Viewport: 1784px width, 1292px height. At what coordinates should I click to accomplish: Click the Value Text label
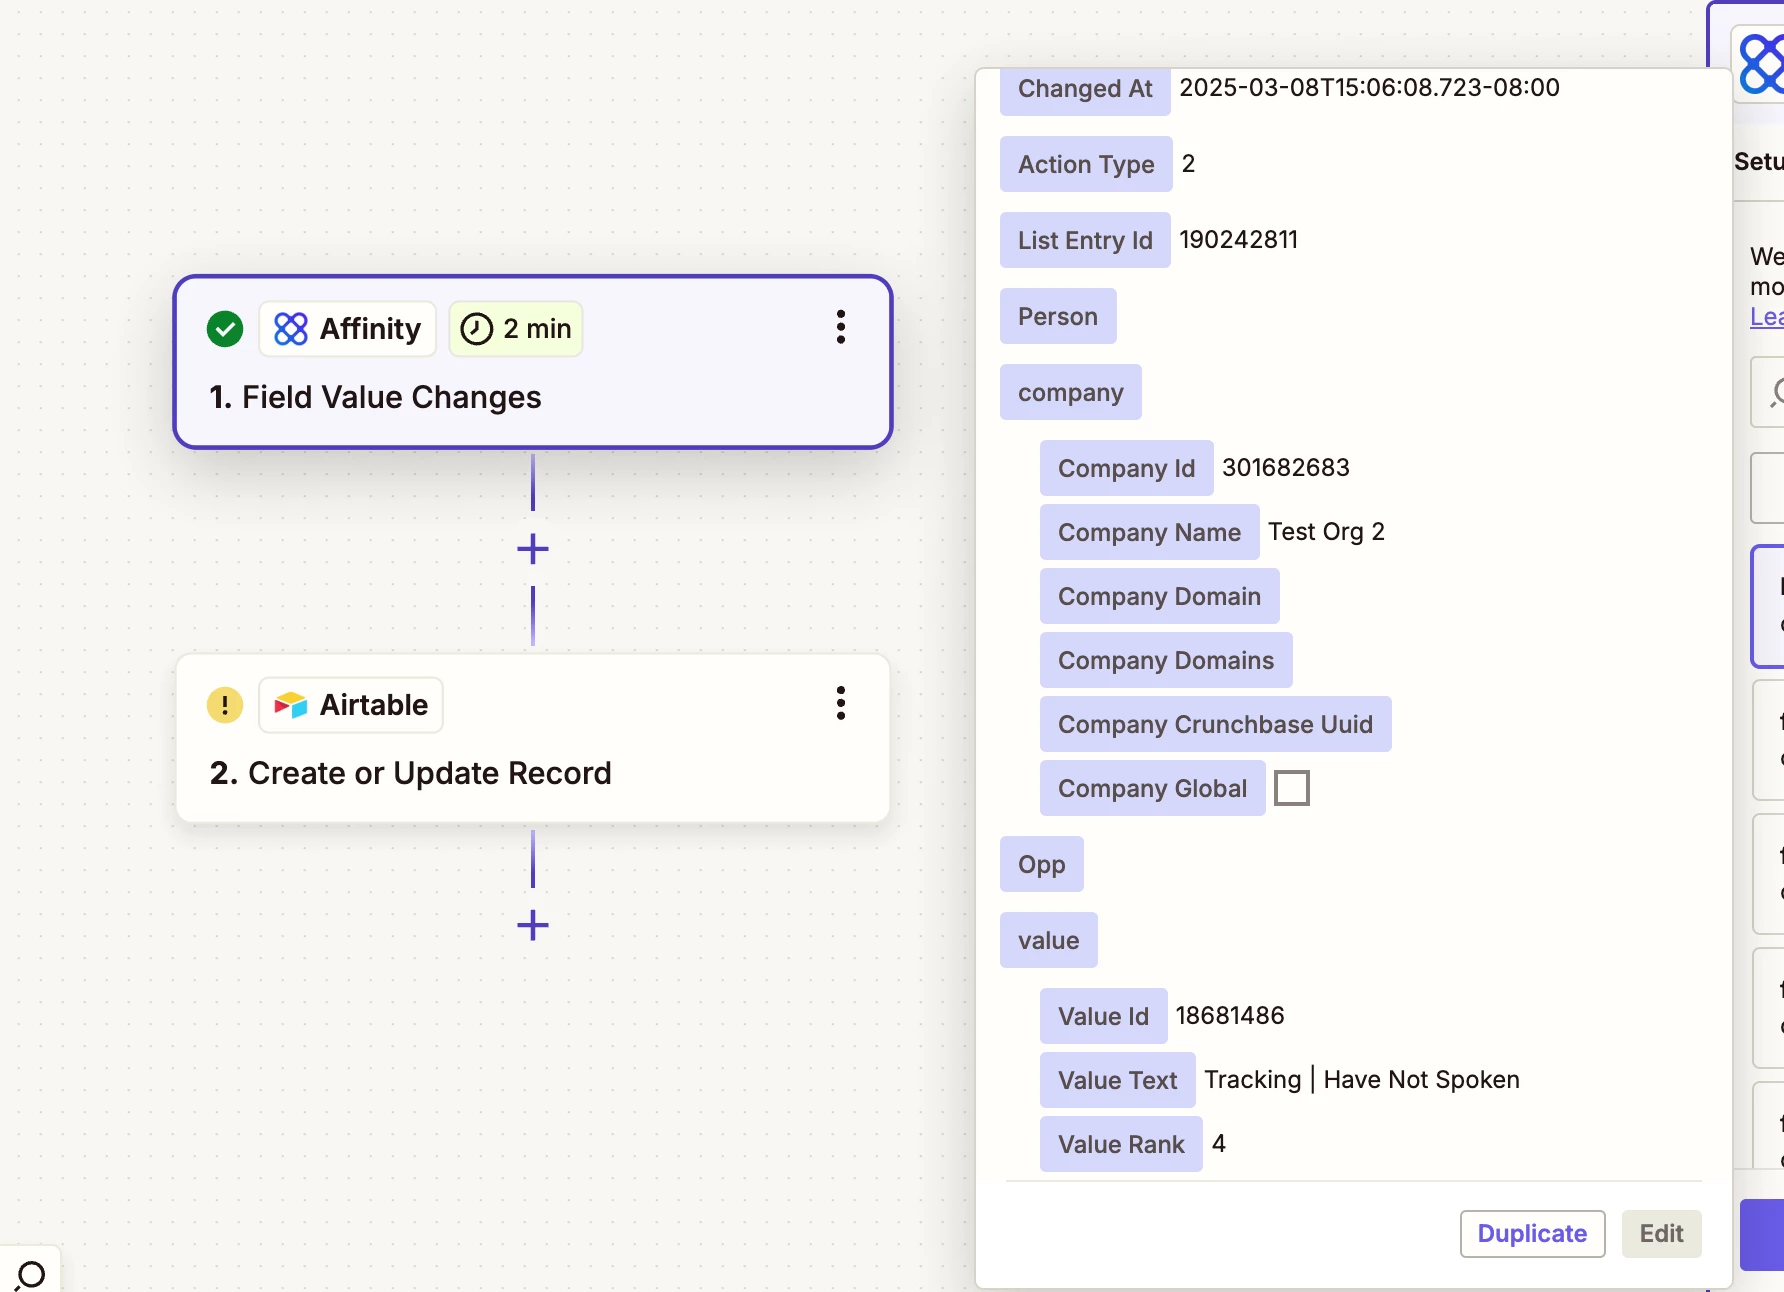point(1118,1080)
